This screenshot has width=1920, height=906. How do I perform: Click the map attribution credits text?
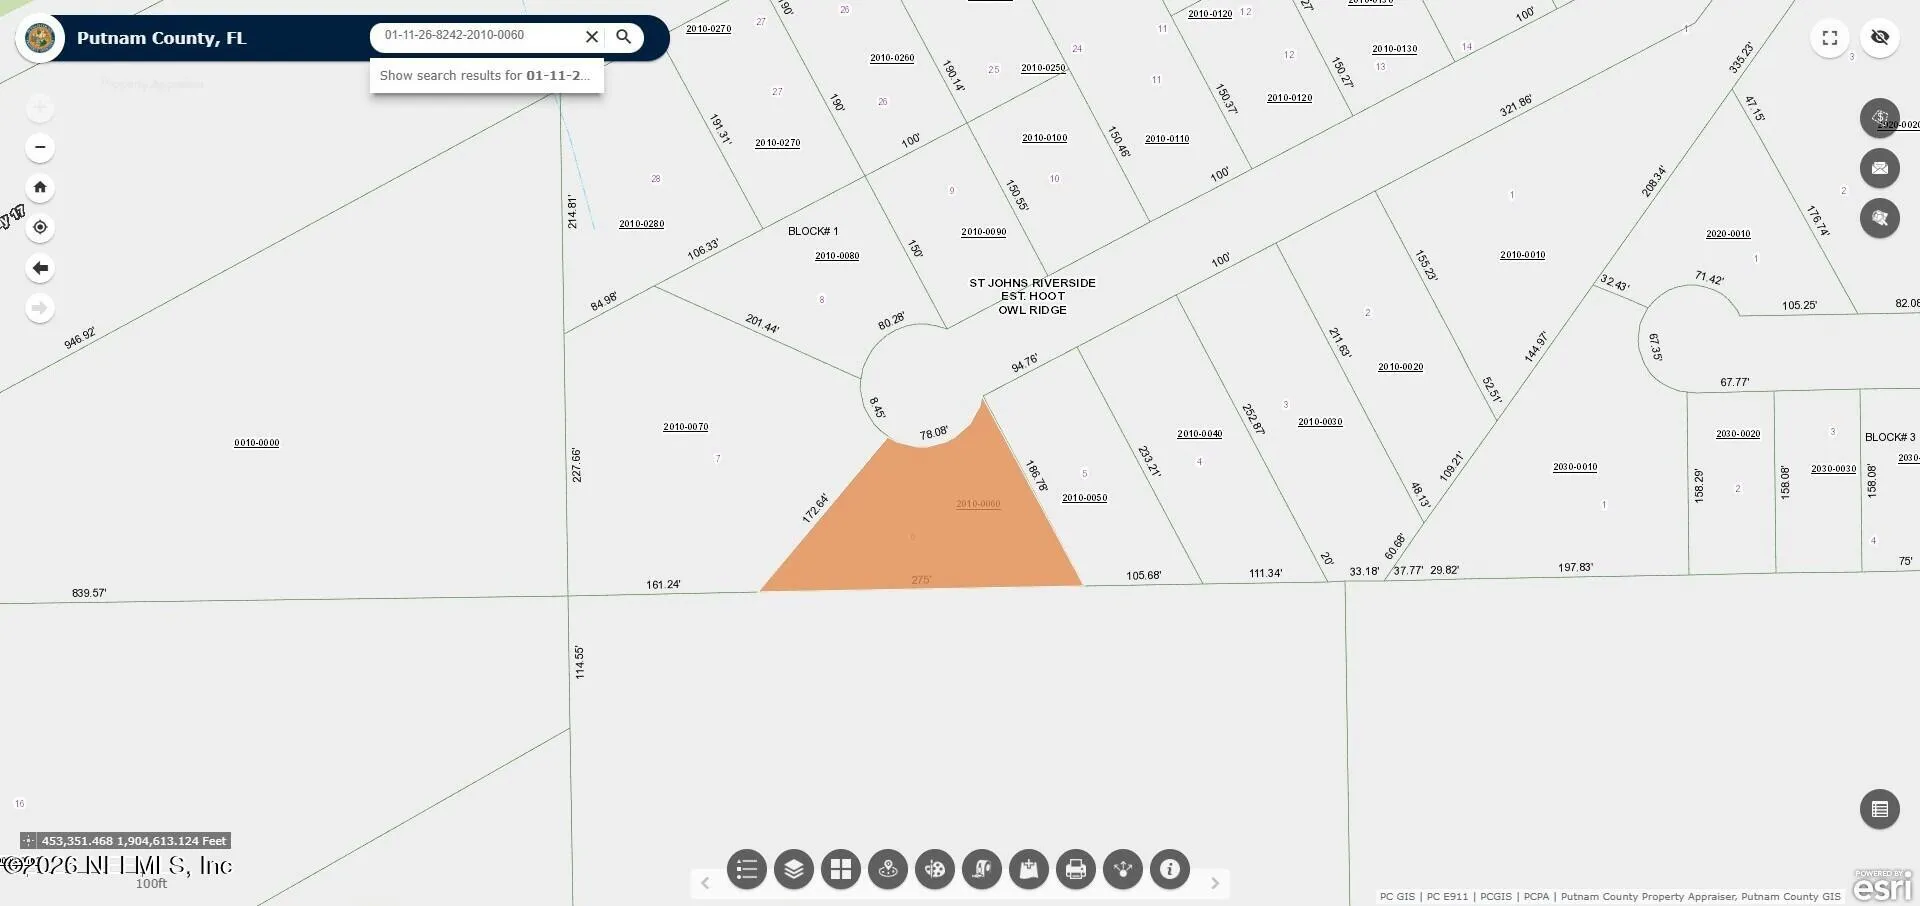click(1610, 897)
